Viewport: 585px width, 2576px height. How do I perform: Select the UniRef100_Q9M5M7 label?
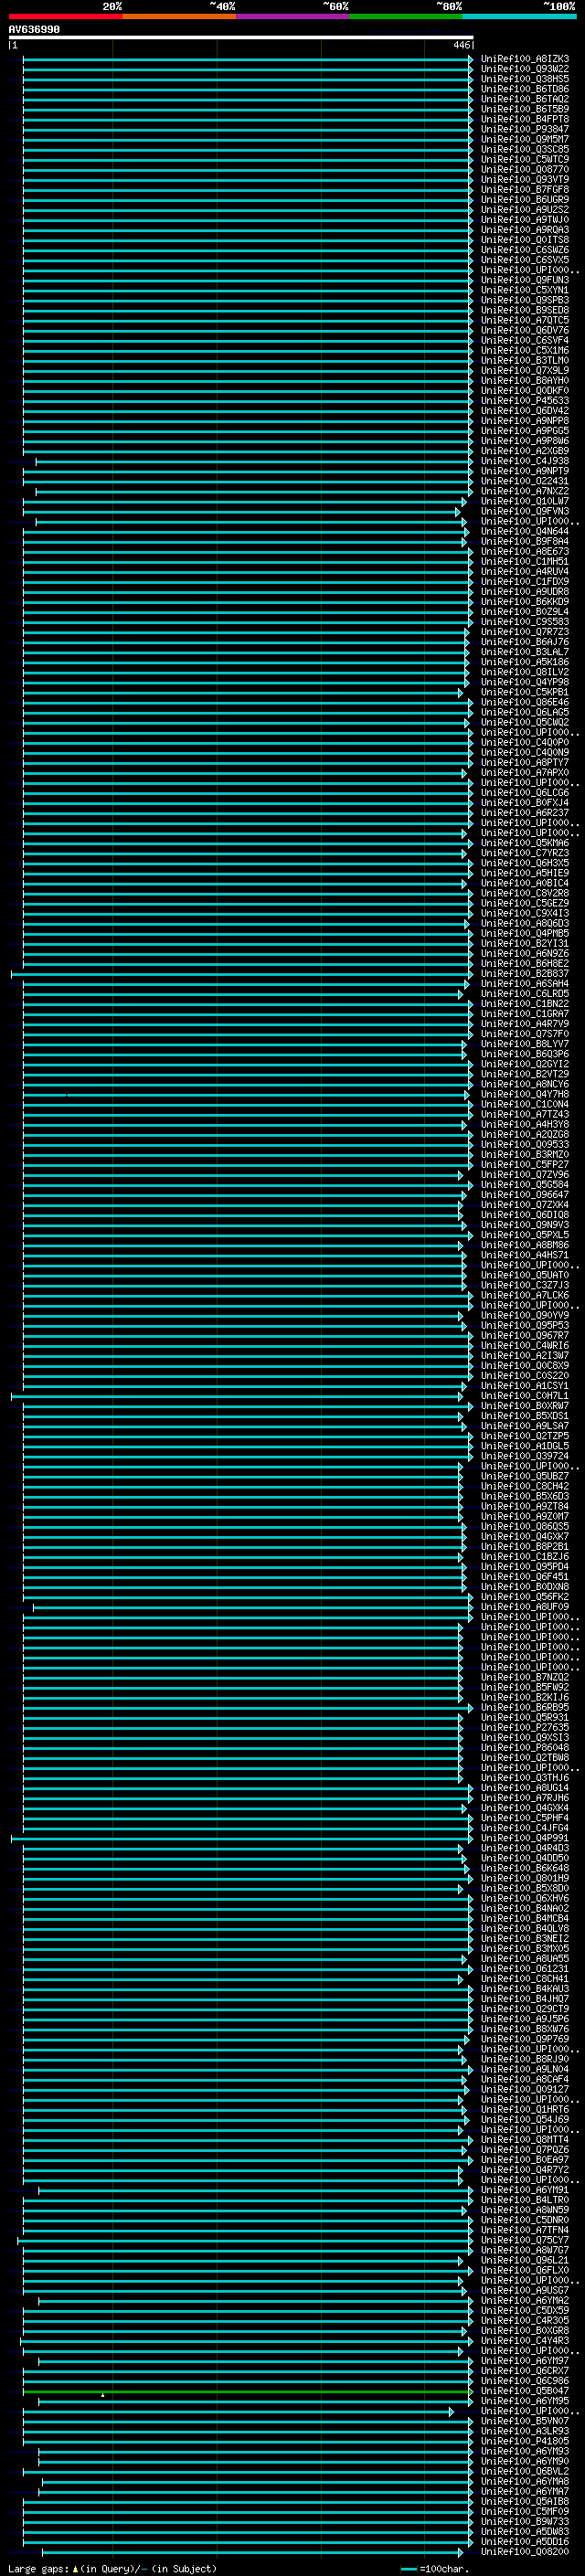(524, 139)
